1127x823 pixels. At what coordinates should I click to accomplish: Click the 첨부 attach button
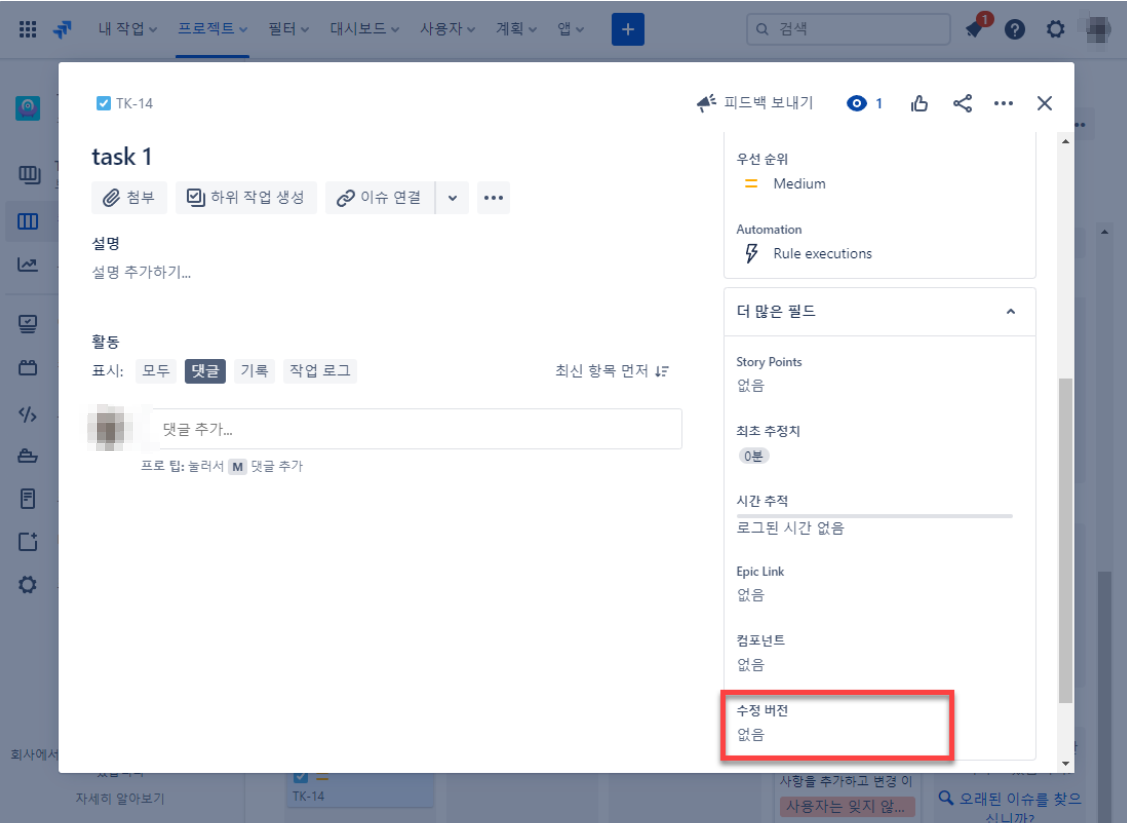pos(129,198)
